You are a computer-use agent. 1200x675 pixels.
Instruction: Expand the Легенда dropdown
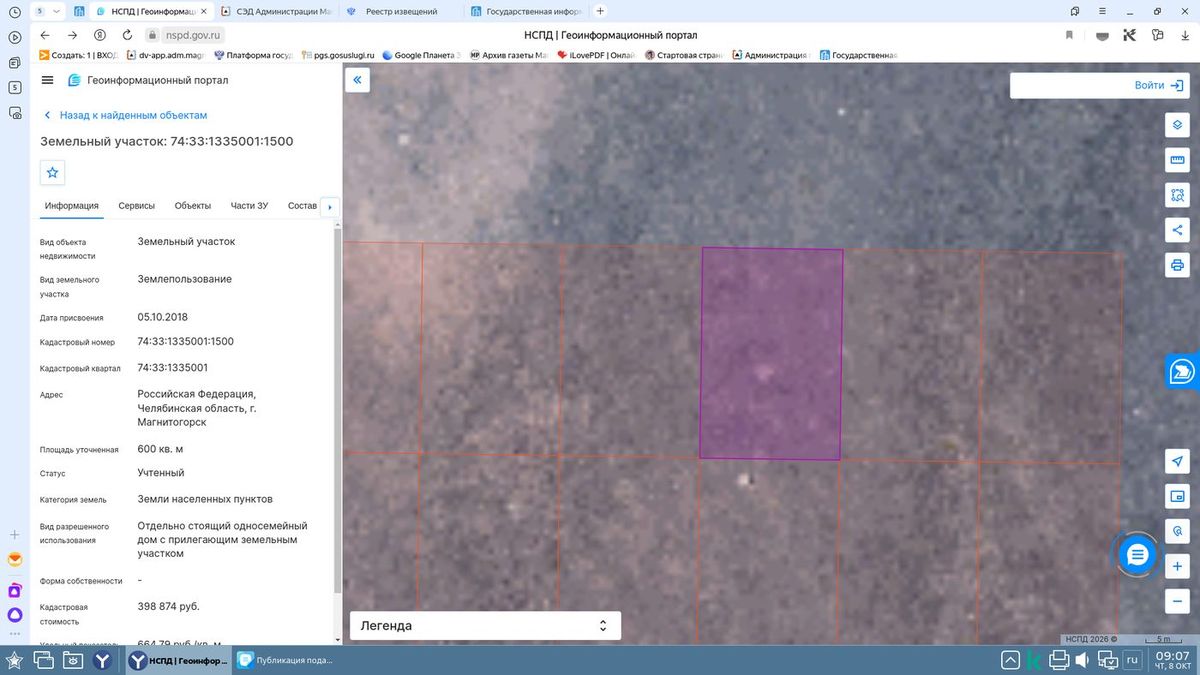(x=485, y=626)
